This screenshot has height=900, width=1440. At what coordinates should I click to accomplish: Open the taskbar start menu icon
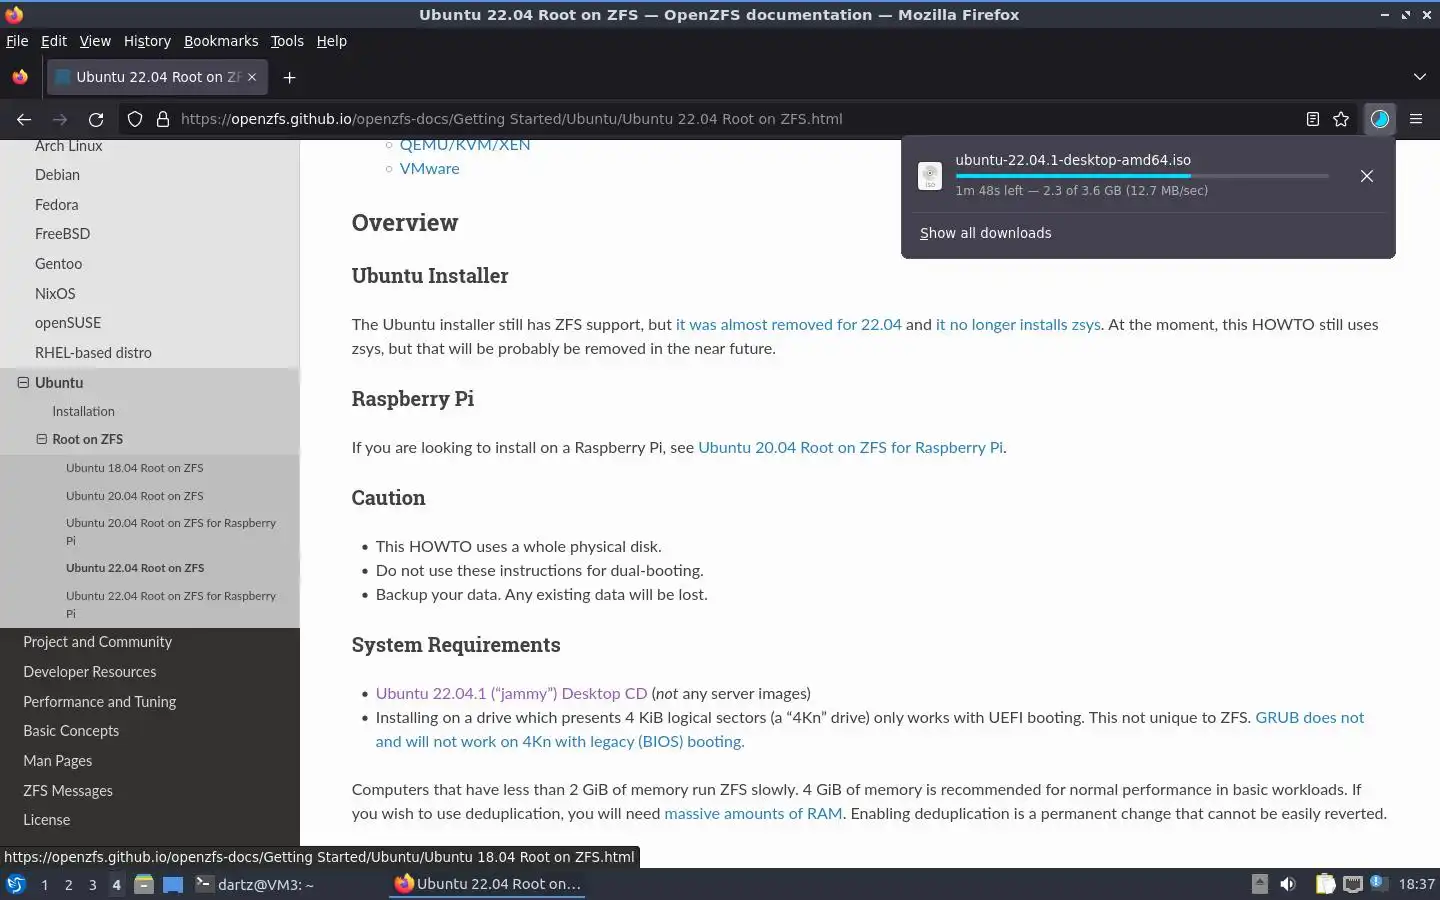[x=16, y=884]
